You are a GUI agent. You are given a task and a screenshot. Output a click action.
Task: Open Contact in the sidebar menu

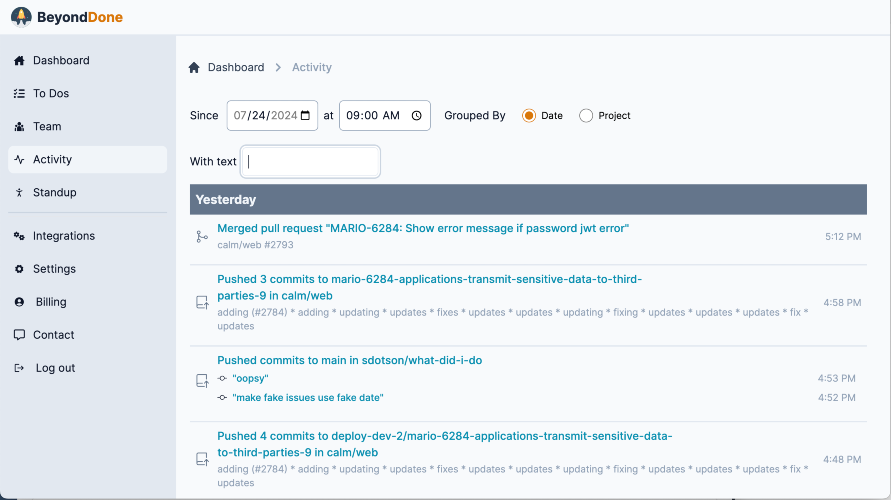tap(88, 335)
